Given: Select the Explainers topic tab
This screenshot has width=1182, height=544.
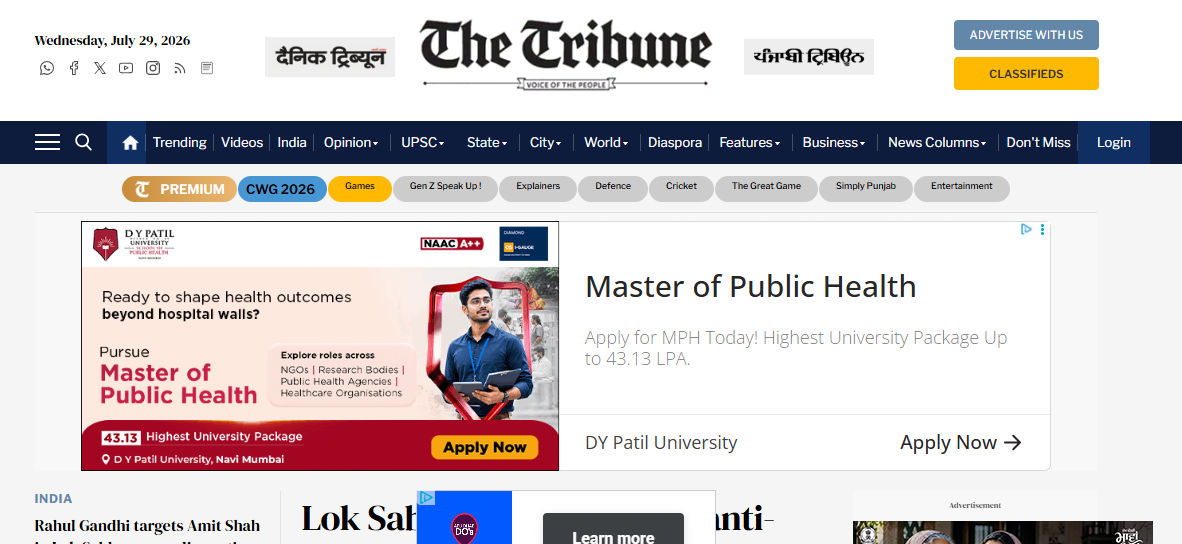Looking at the screenshot, I should (x=538, y=188).
